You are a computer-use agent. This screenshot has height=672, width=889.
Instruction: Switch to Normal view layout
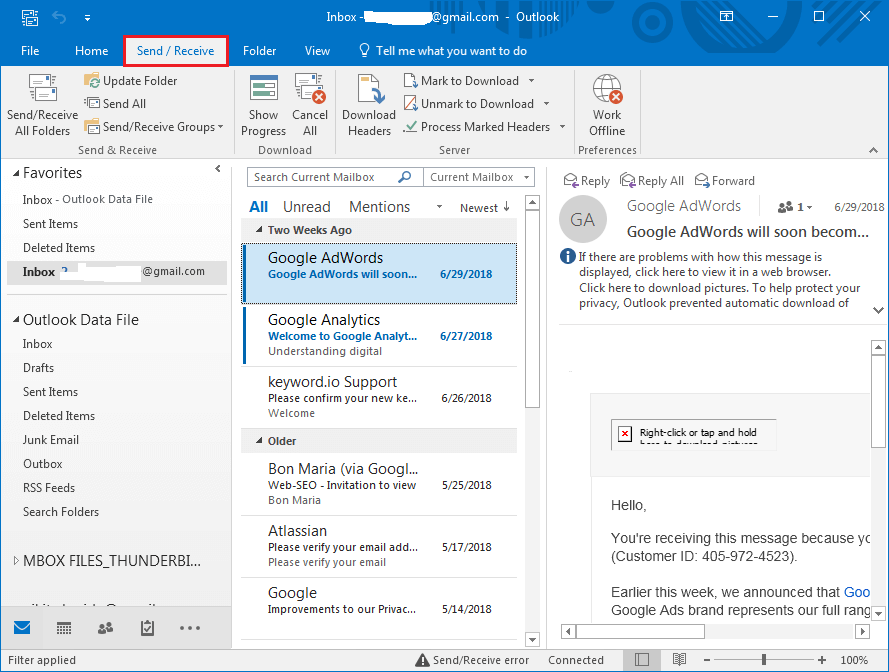pyautogui.click(x=642, y=660)
